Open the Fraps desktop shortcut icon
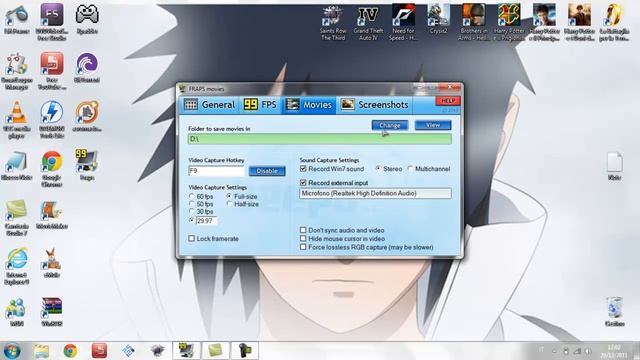 click(x=87, y=161)
